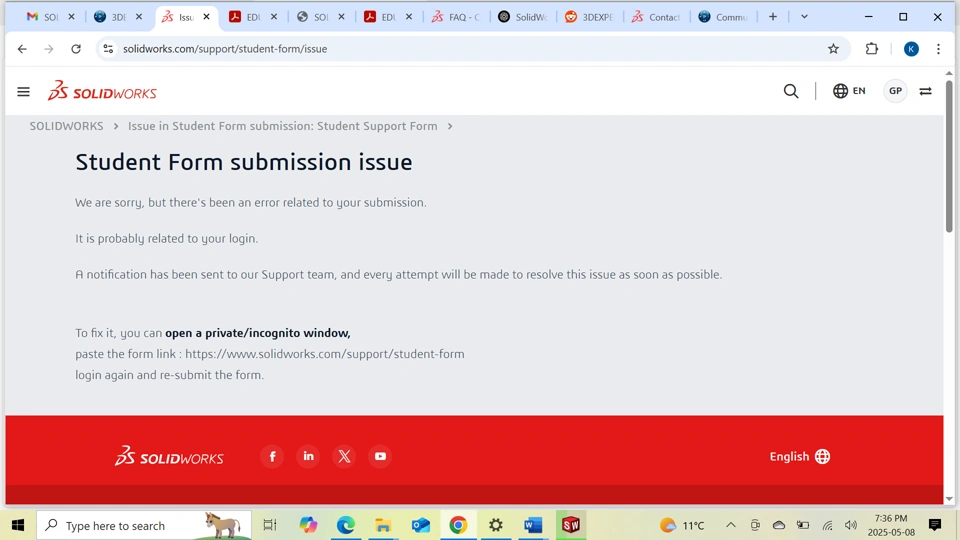Change language via EN globe

[x=849, y=91]
